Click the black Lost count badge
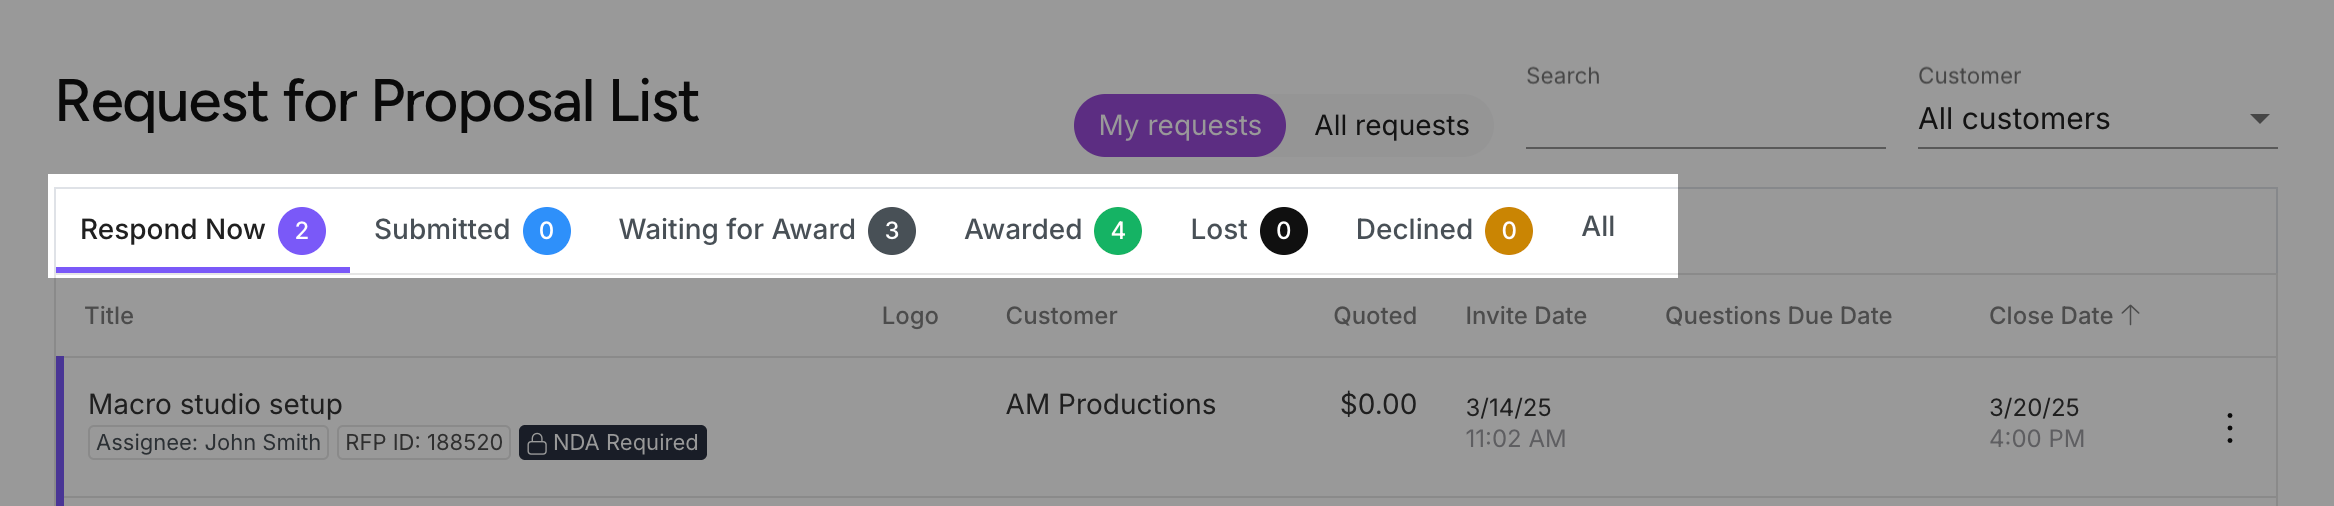Viewport: 2334px width, 506px height. (1284, 231)
